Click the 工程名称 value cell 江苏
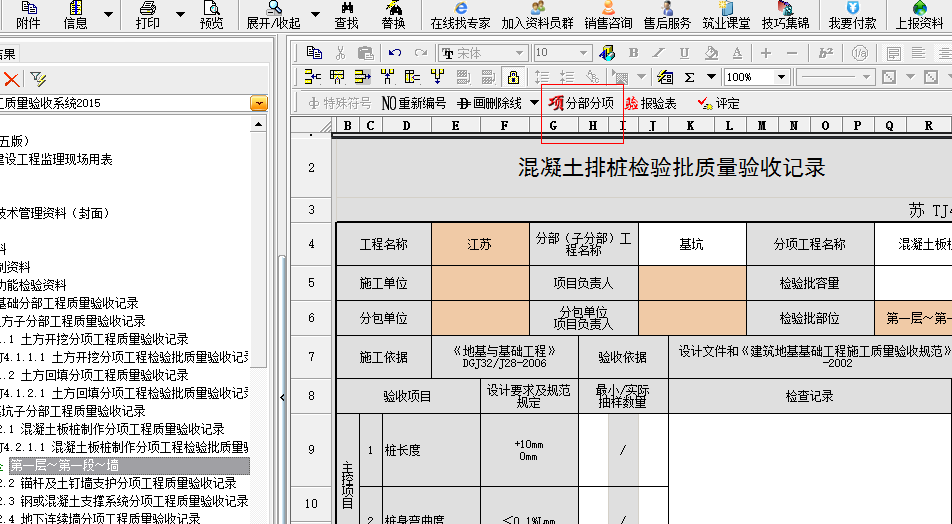The height and width of the screenshot is (524, 952). 479,244
